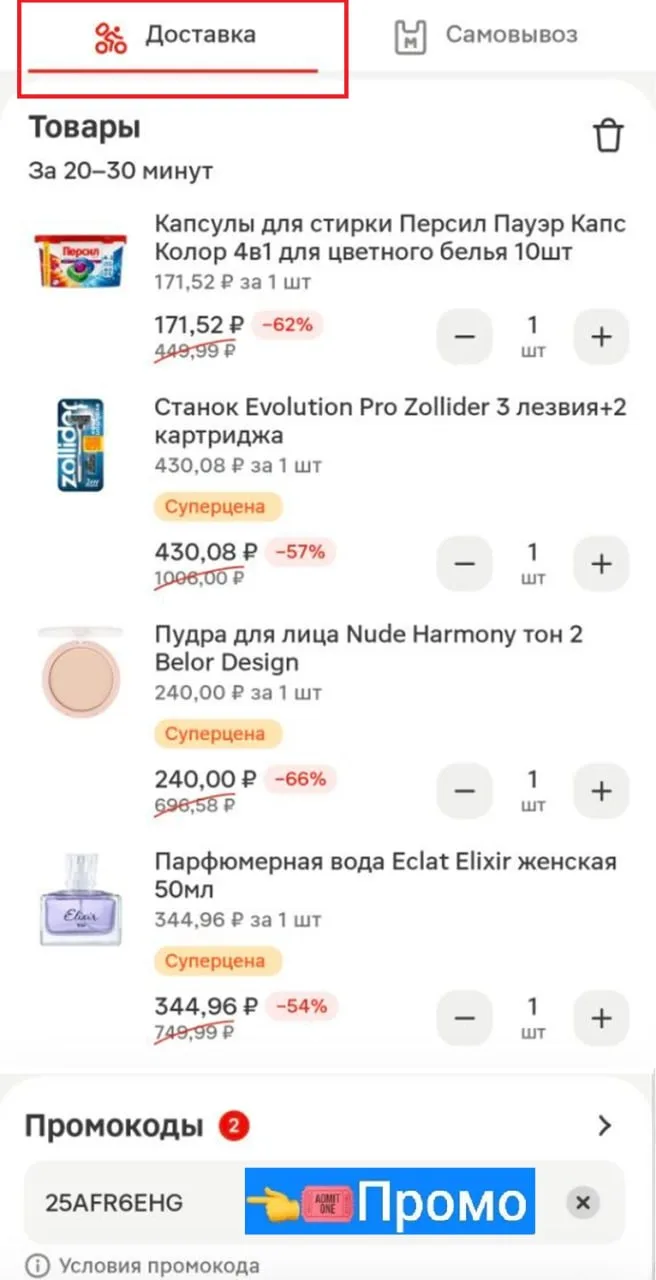The width and height of the screenshot is (656, 1280).
Task: Decrease quantity of Zollider razor
Action: click(464, 564)
